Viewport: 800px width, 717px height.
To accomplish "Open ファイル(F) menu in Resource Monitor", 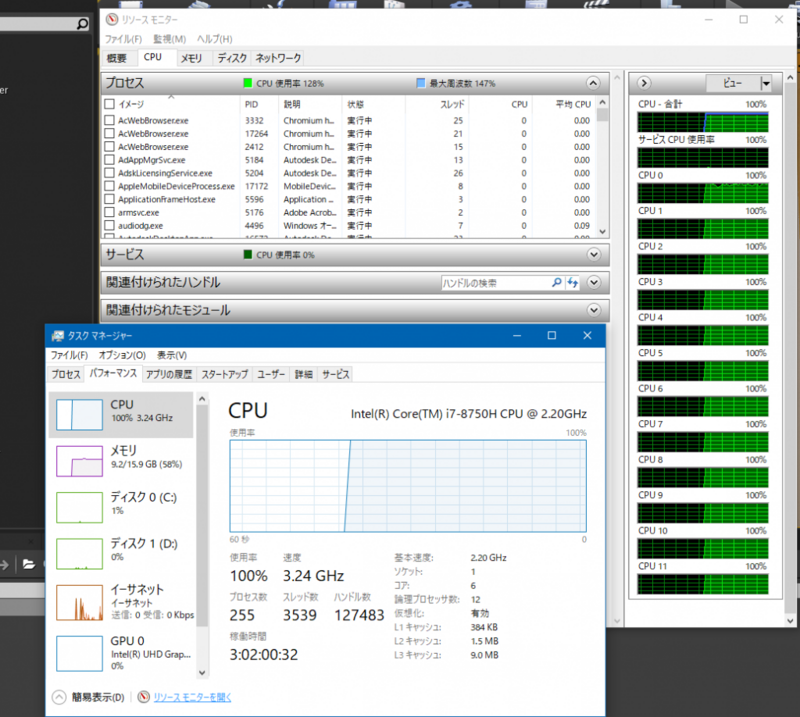I will tap(123, 39).
